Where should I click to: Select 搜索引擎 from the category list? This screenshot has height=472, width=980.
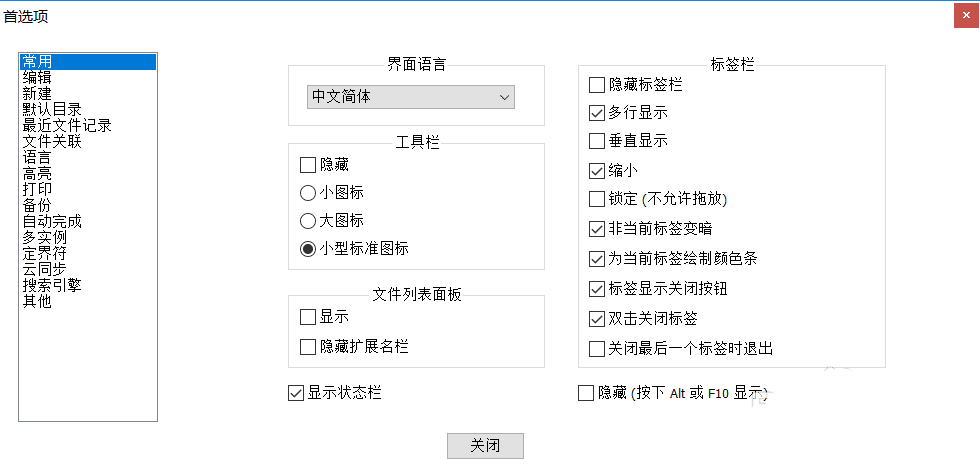coord(52,285)
